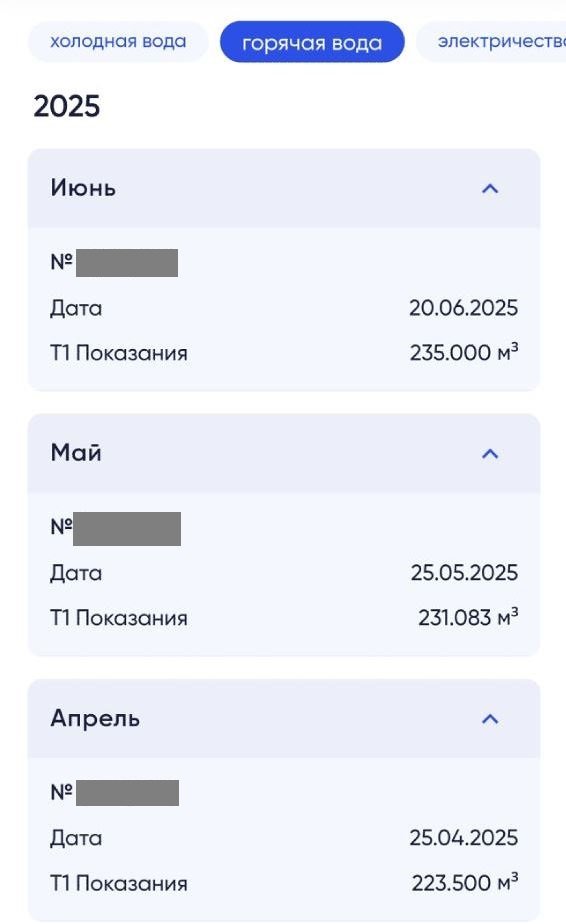Screen dimensions: 566x924
Task: Select the reading 231.083 м³
Action: (x=468, y=617)
